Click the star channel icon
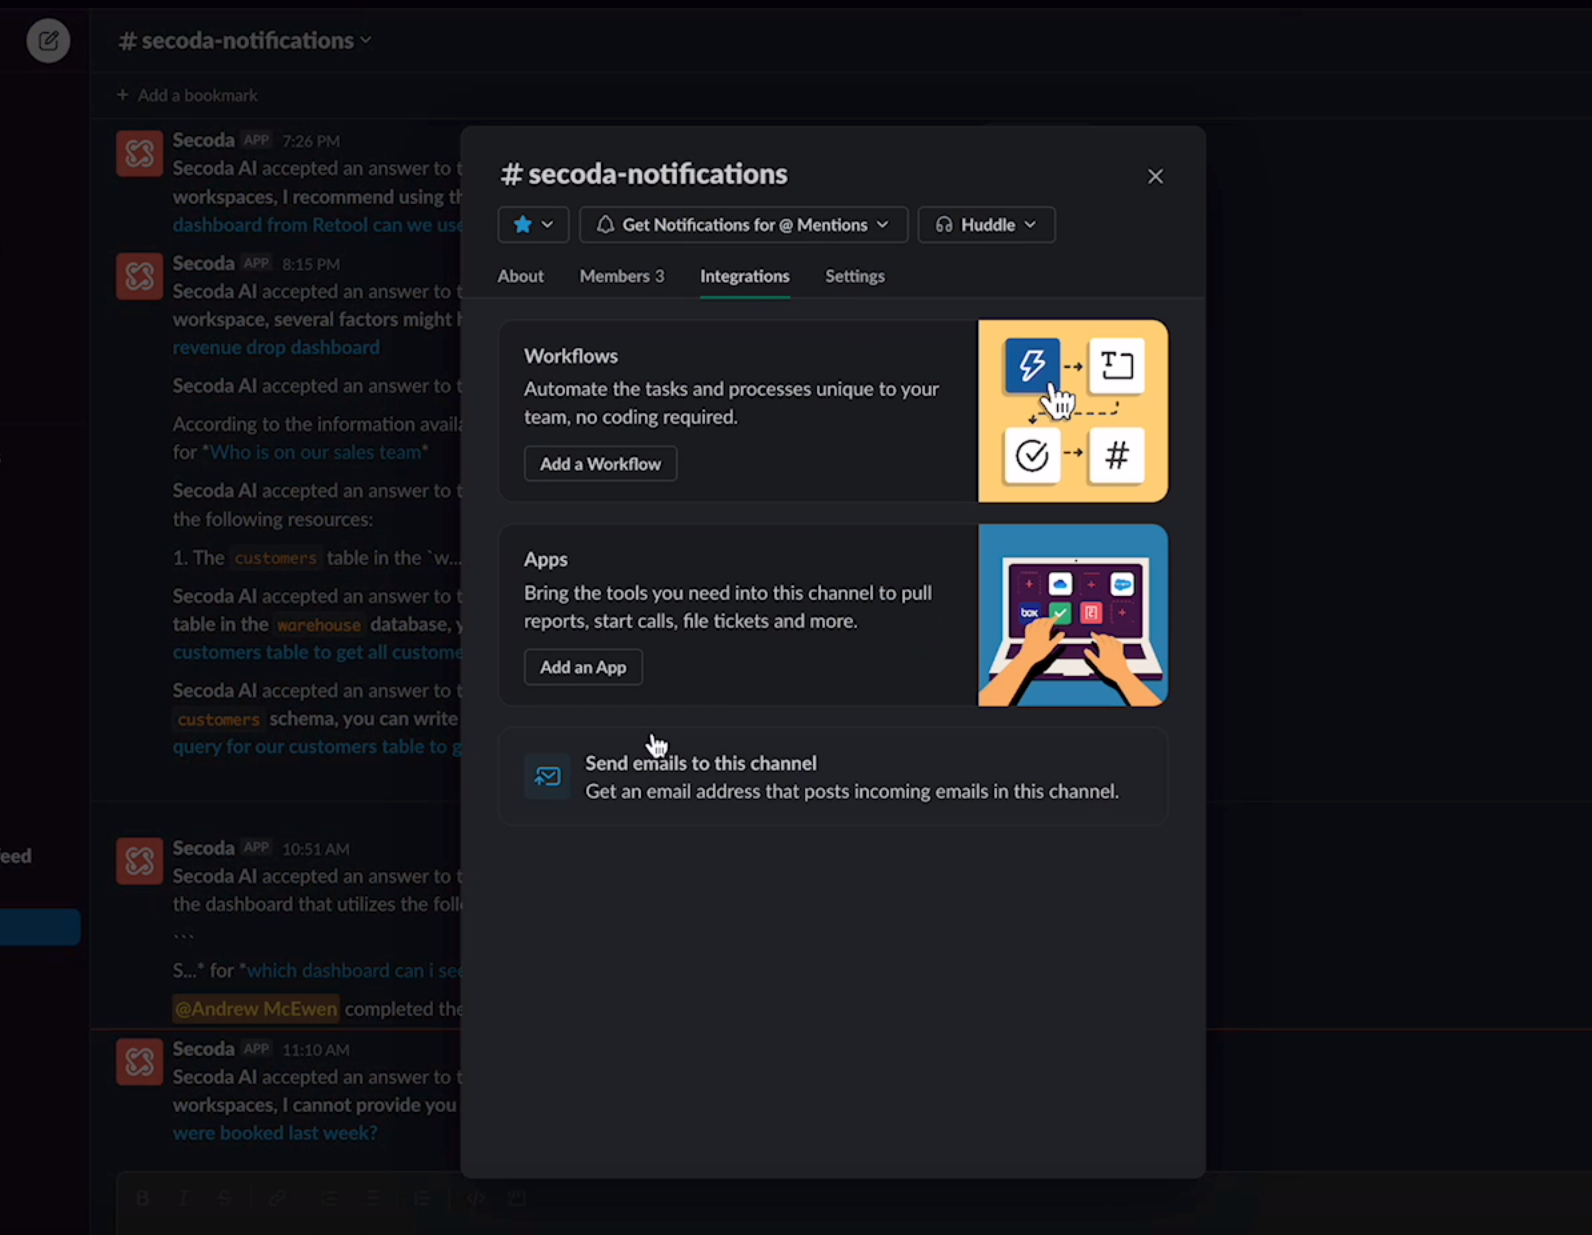 point(522,225)
